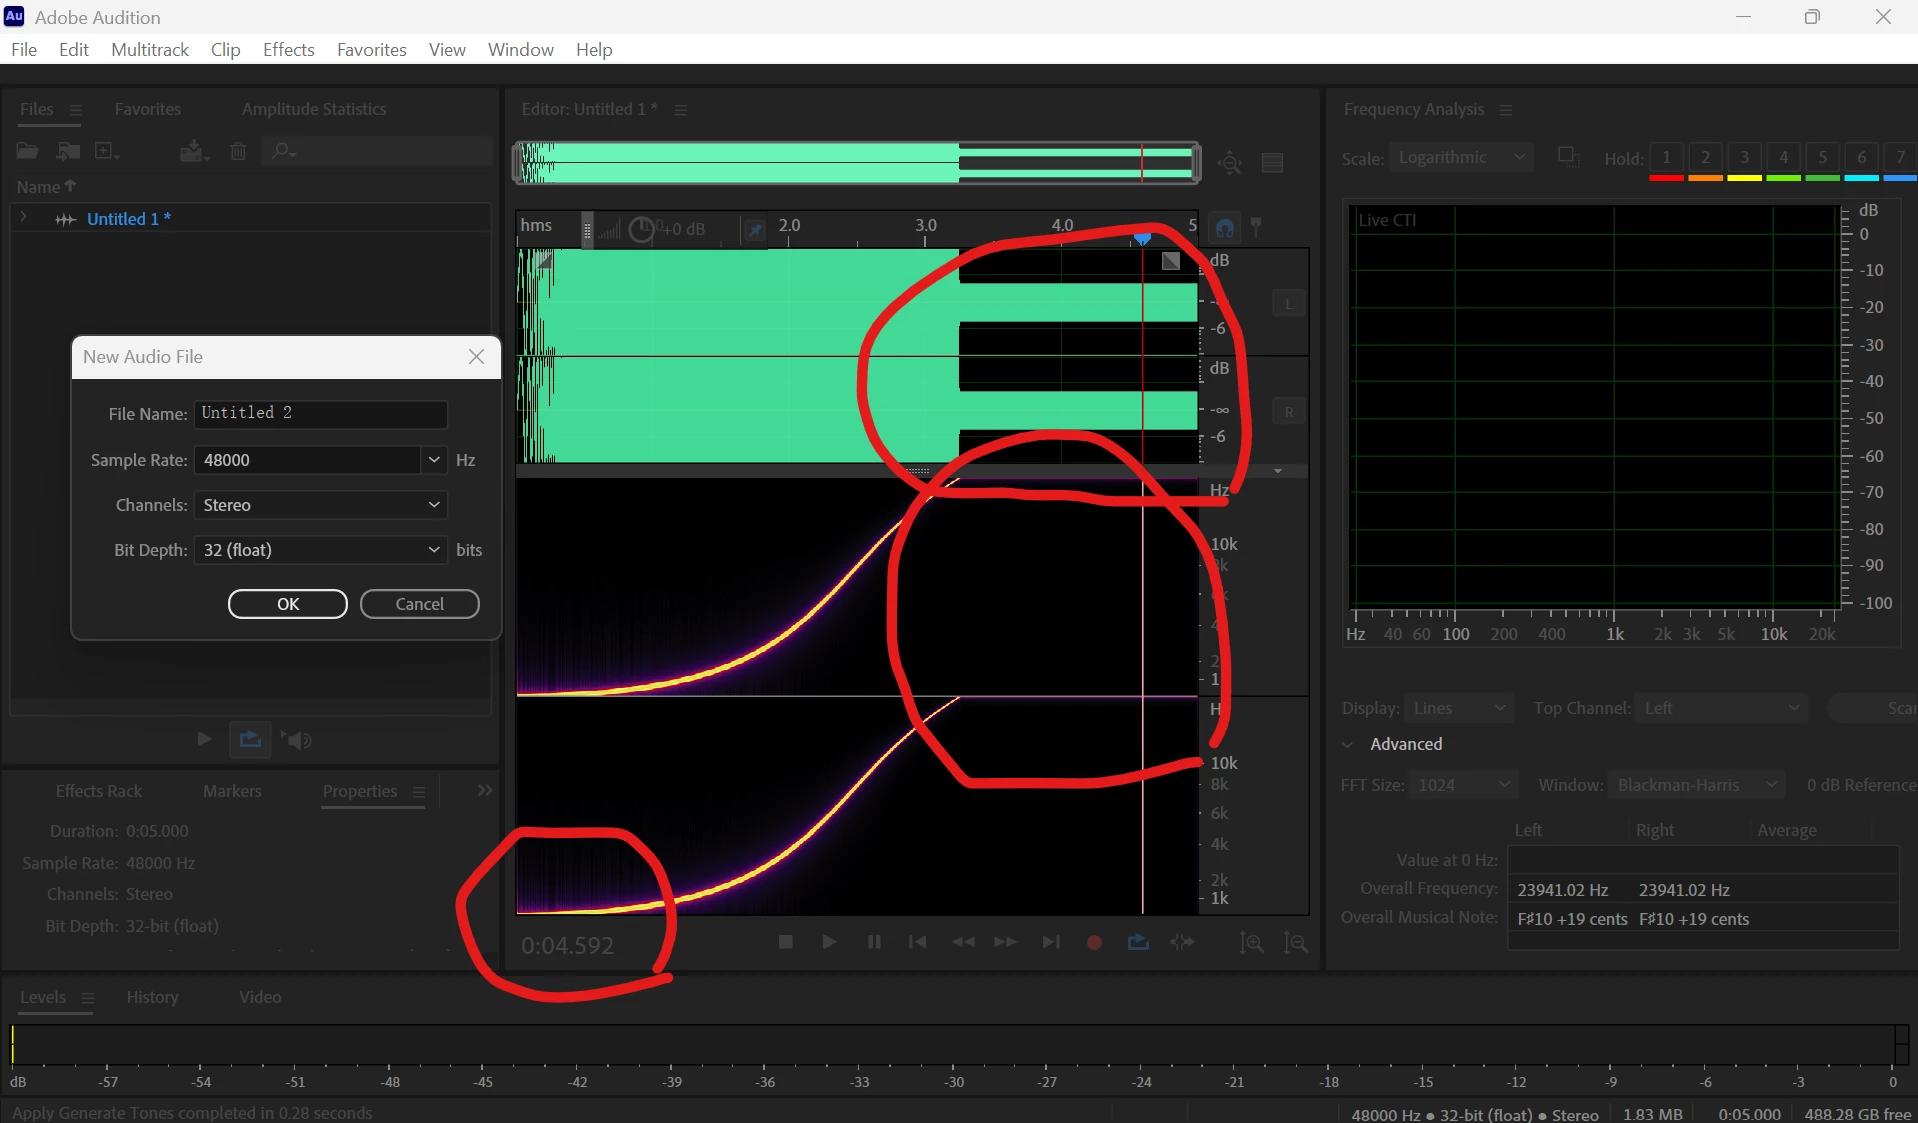1918x1123 pixels.
Task: Open the Frequency Analysis panel menu
Action: tap(1506, 110)
